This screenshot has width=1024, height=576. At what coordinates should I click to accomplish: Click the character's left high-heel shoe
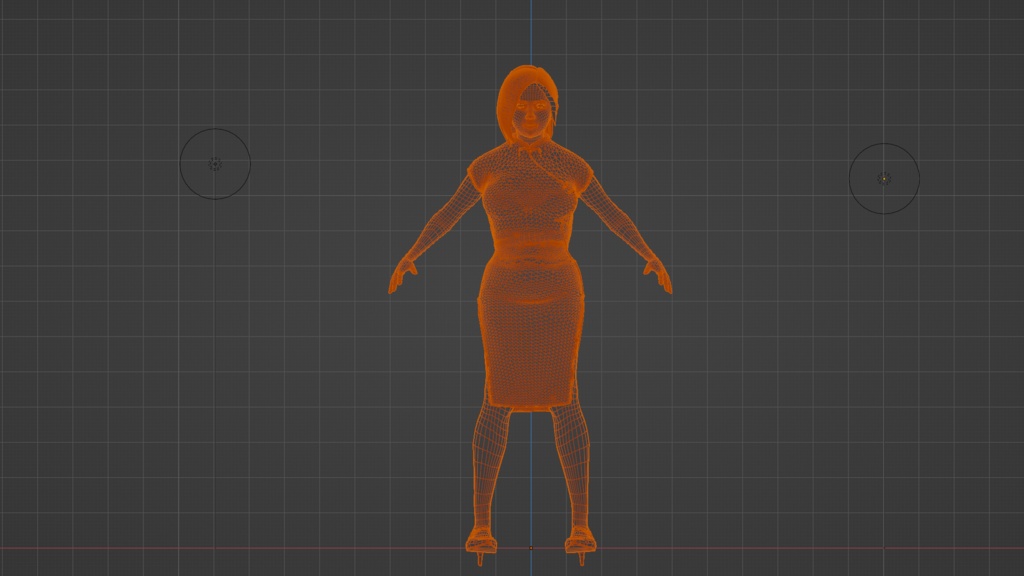[x=580, y=540]
